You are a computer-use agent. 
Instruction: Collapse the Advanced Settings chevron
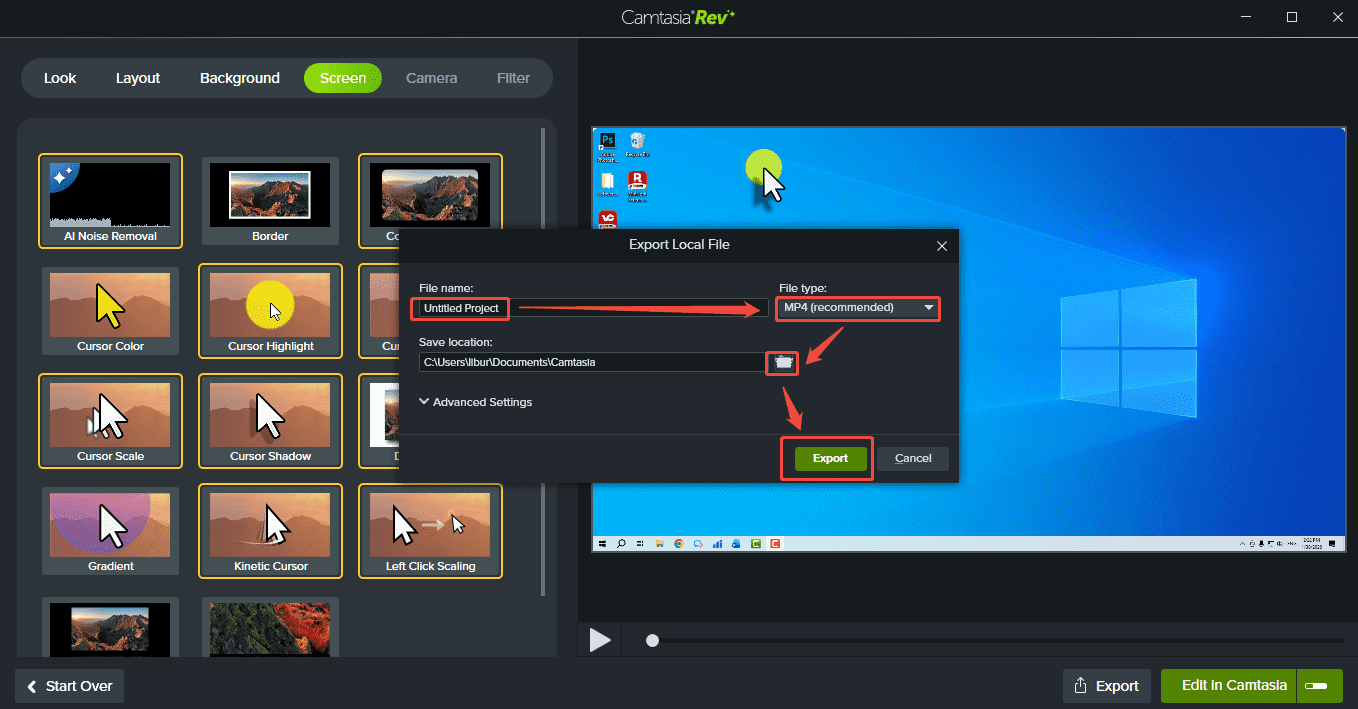[x=424, y=401]
